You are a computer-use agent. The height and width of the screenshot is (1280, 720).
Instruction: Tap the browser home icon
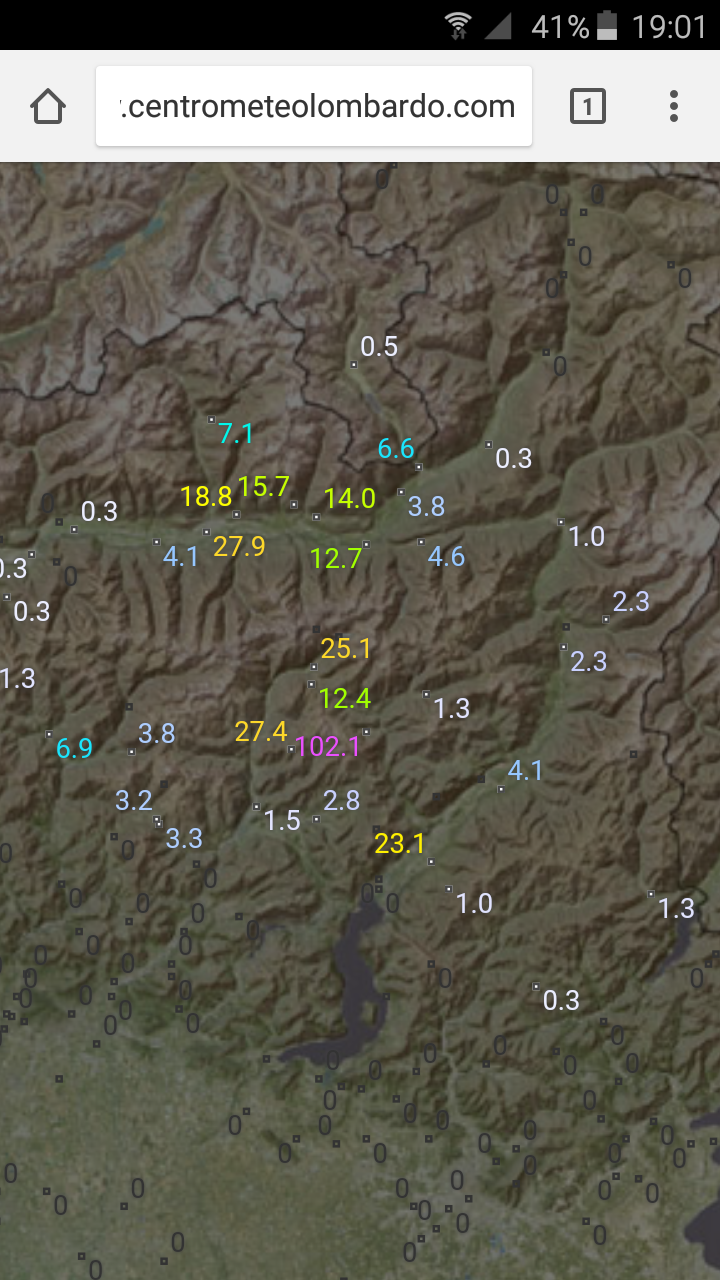(x=48, y=106)
